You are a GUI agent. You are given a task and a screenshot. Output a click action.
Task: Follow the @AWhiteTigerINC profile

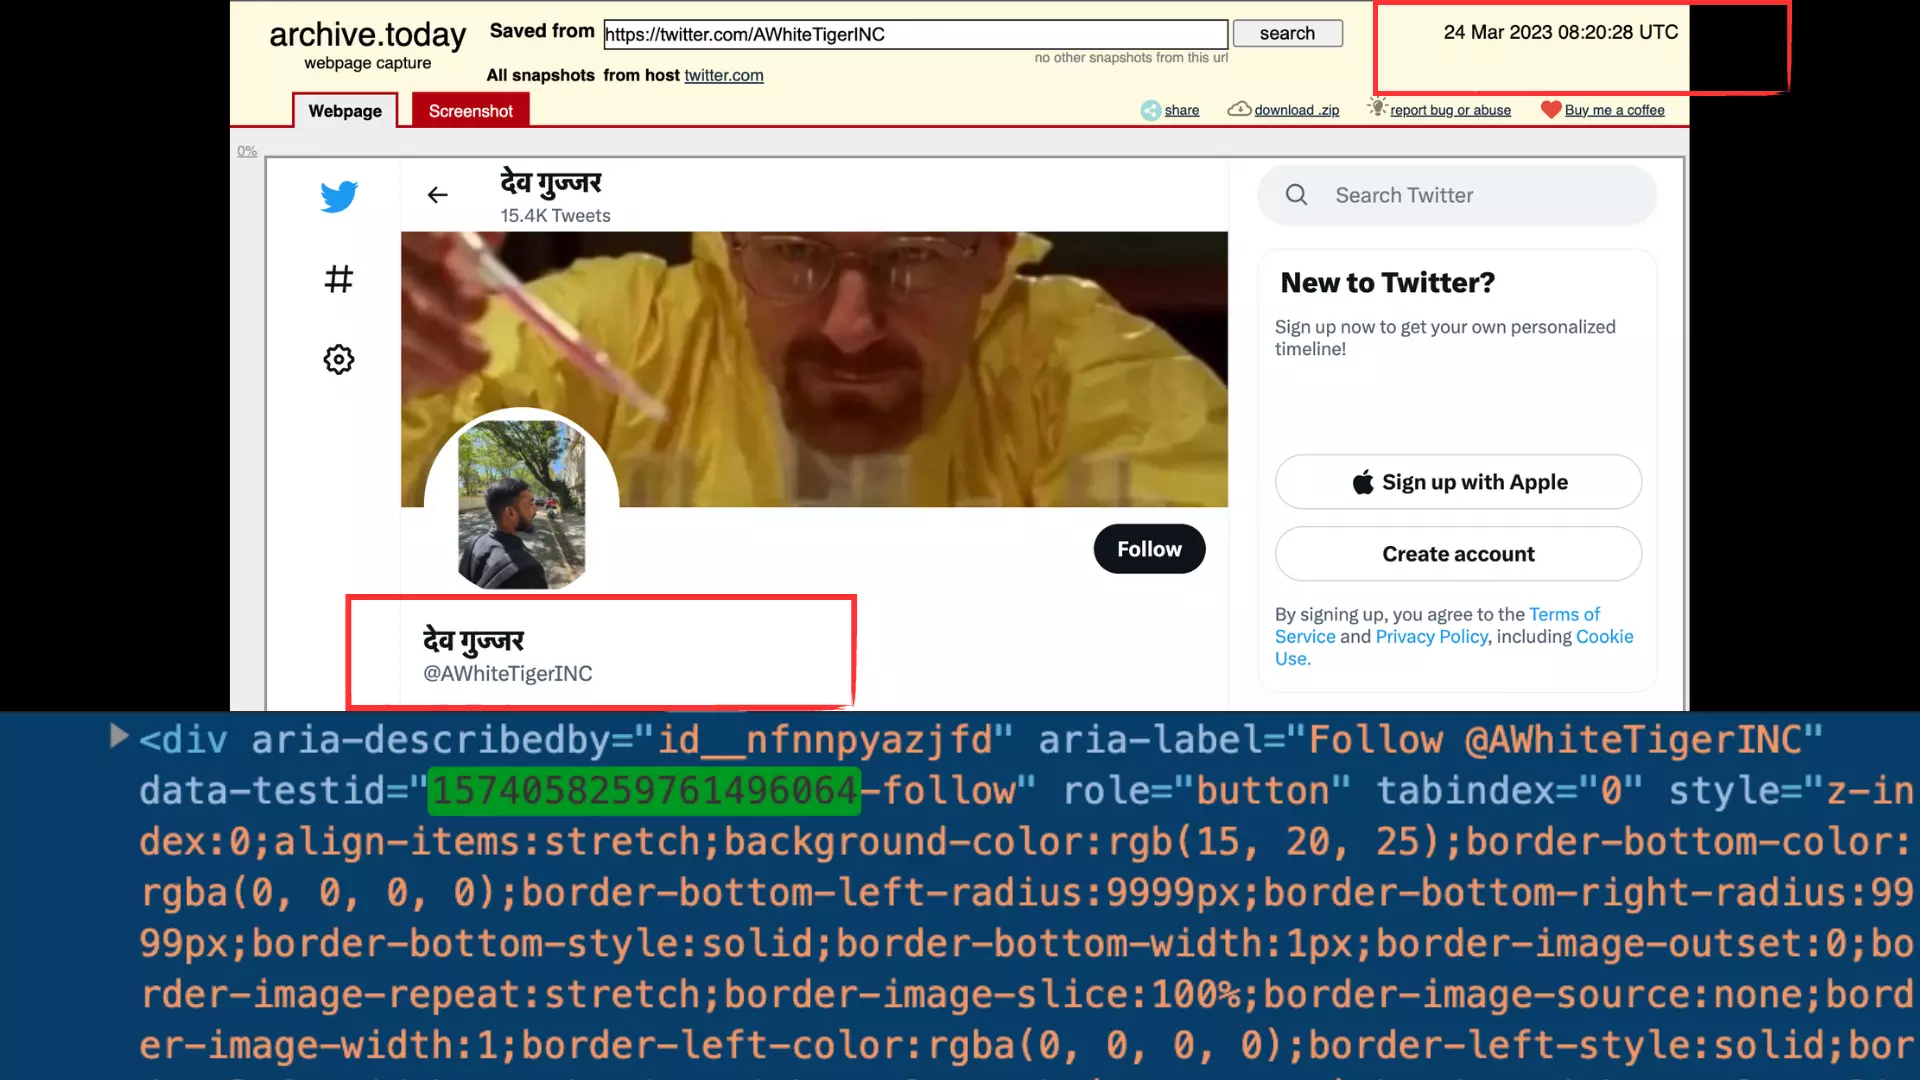click(x=1149, y=549)
